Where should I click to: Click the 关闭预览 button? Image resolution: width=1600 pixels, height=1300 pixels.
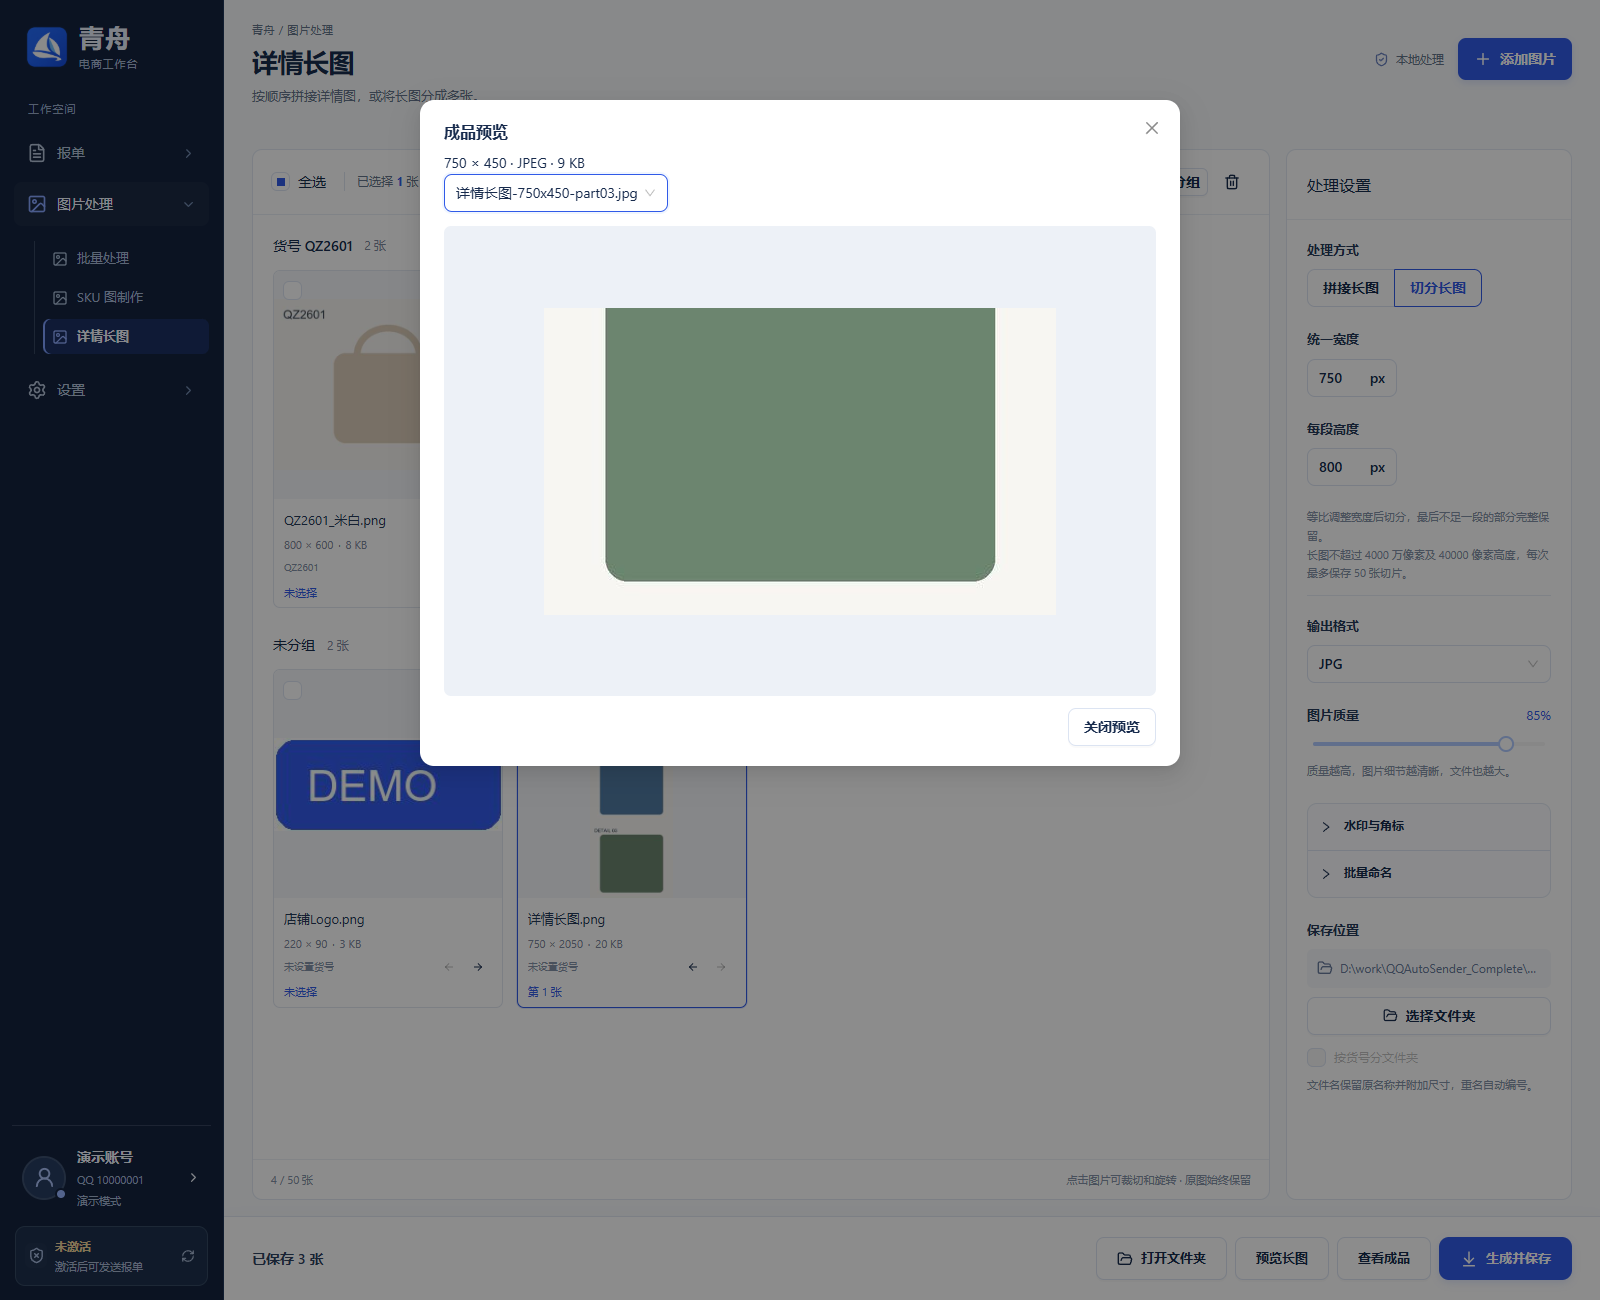(x=1111, y=727)
